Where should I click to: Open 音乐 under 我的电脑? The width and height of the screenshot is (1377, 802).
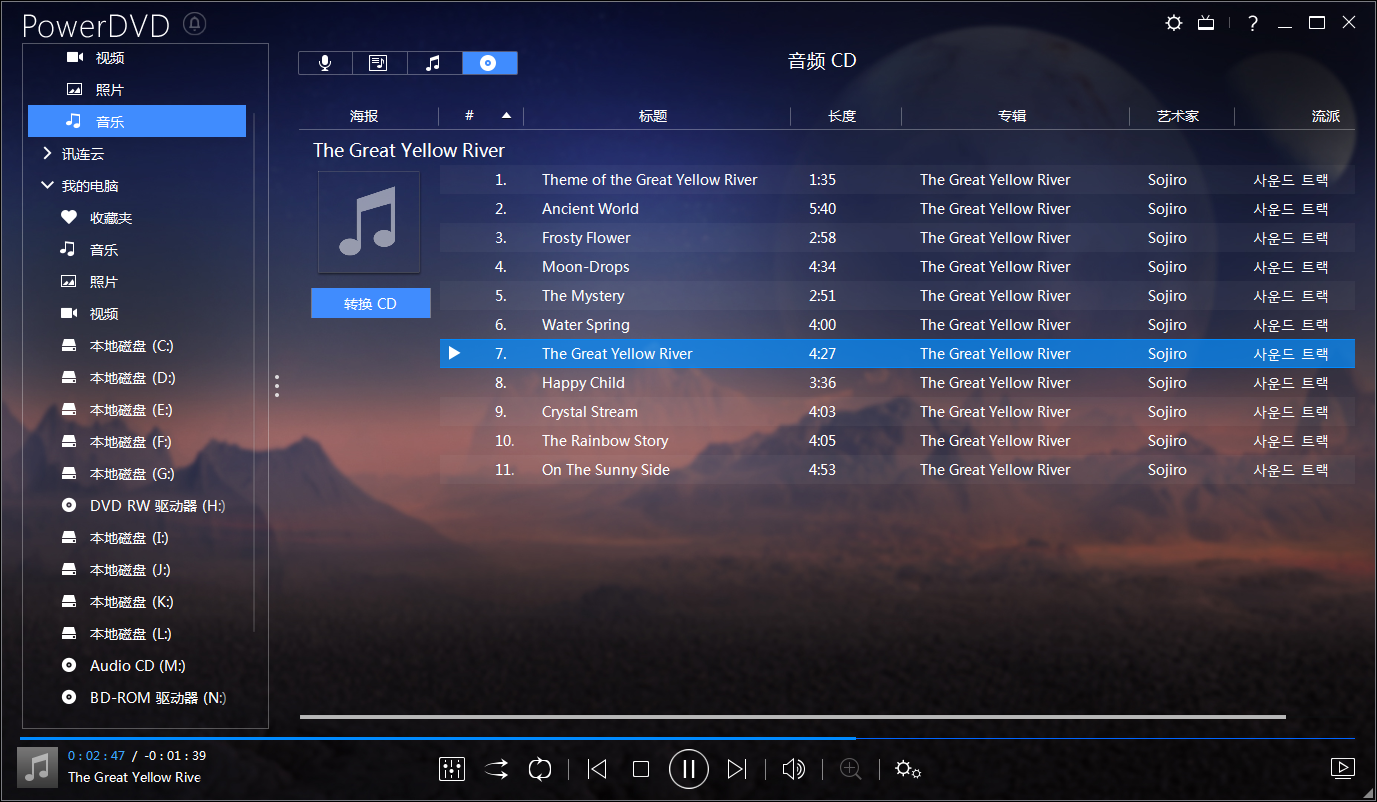click(x=104, y=250)
